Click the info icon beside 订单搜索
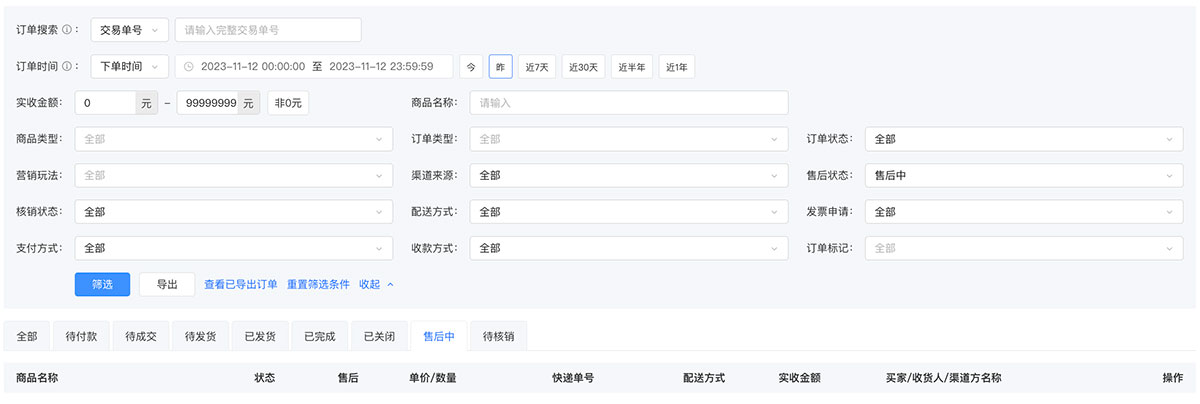1200x404 pixels. 66,30
